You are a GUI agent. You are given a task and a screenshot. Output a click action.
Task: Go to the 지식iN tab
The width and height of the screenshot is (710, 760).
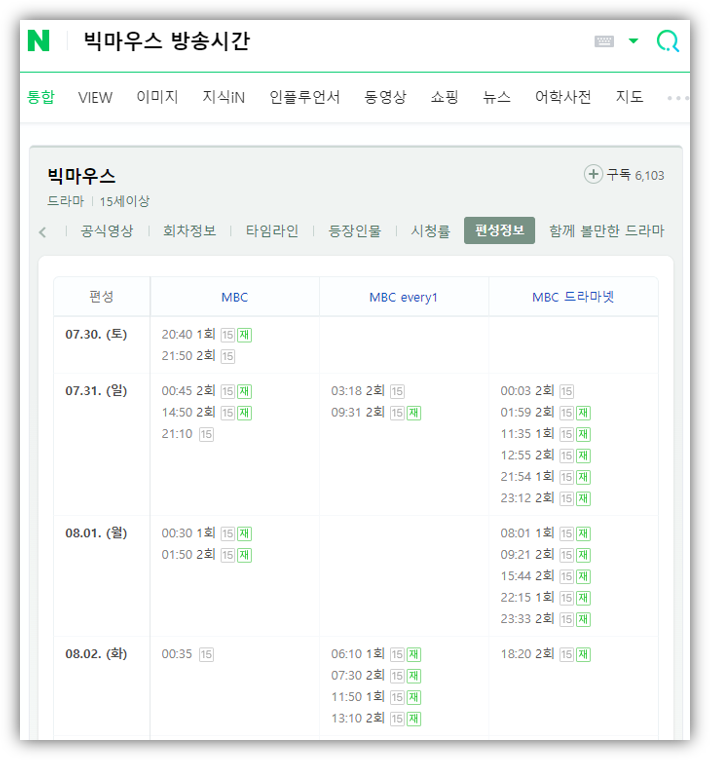point(223,97)
